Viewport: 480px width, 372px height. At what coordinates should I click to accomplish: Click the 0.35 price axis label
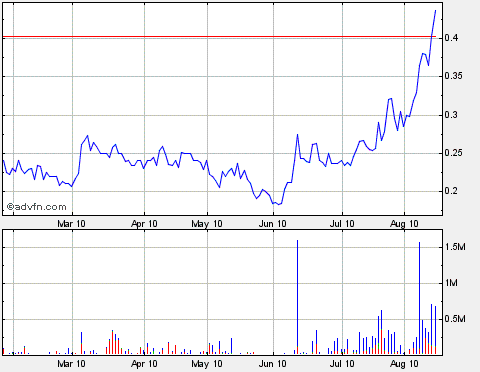[454, 76]
